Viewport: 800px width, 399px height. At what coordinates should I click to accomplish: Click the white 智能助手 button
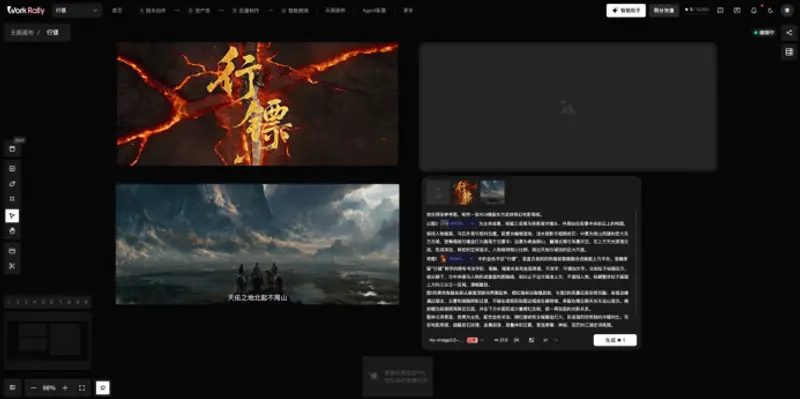tap(626, 10)
